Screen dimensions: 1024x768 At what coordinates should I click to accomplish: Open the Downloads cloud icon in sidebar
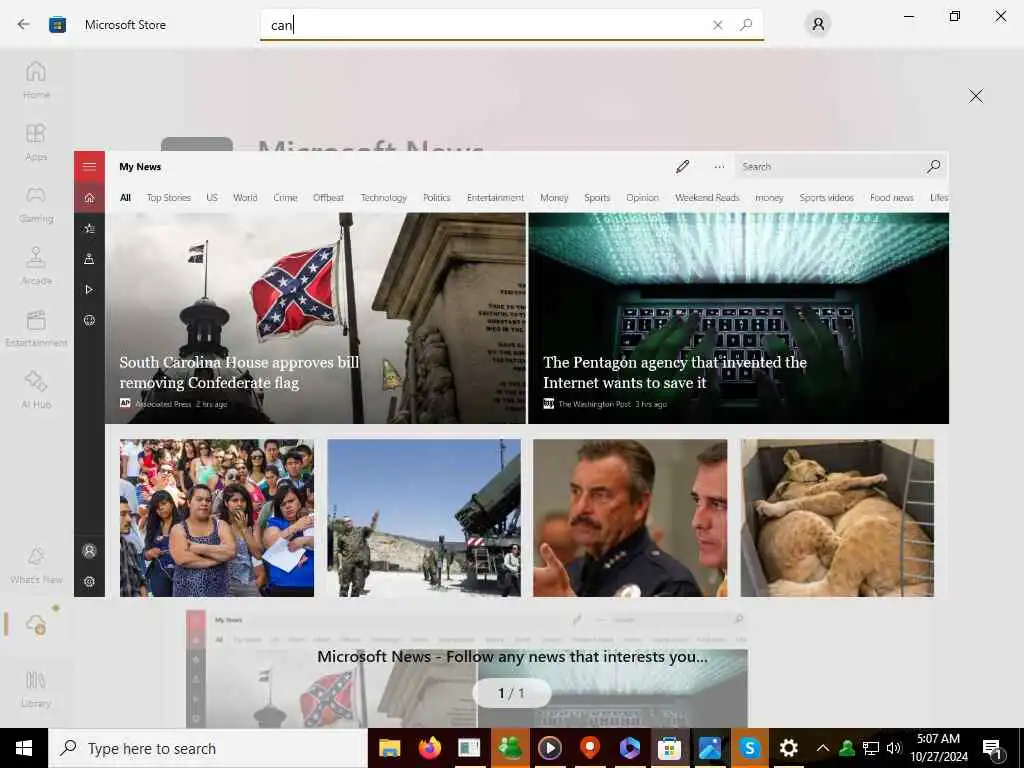tap(36, 624)
